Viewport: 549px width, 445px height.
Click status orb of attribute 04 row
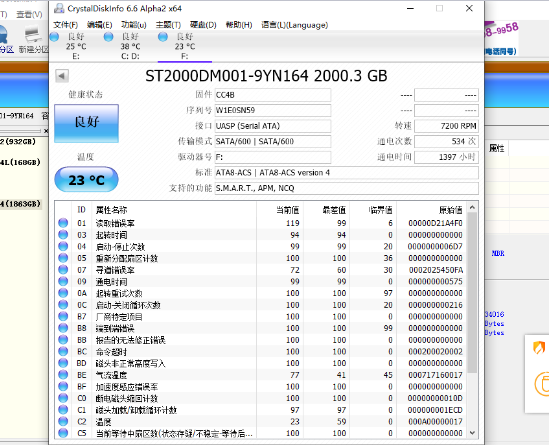click(x=63, y=246)
